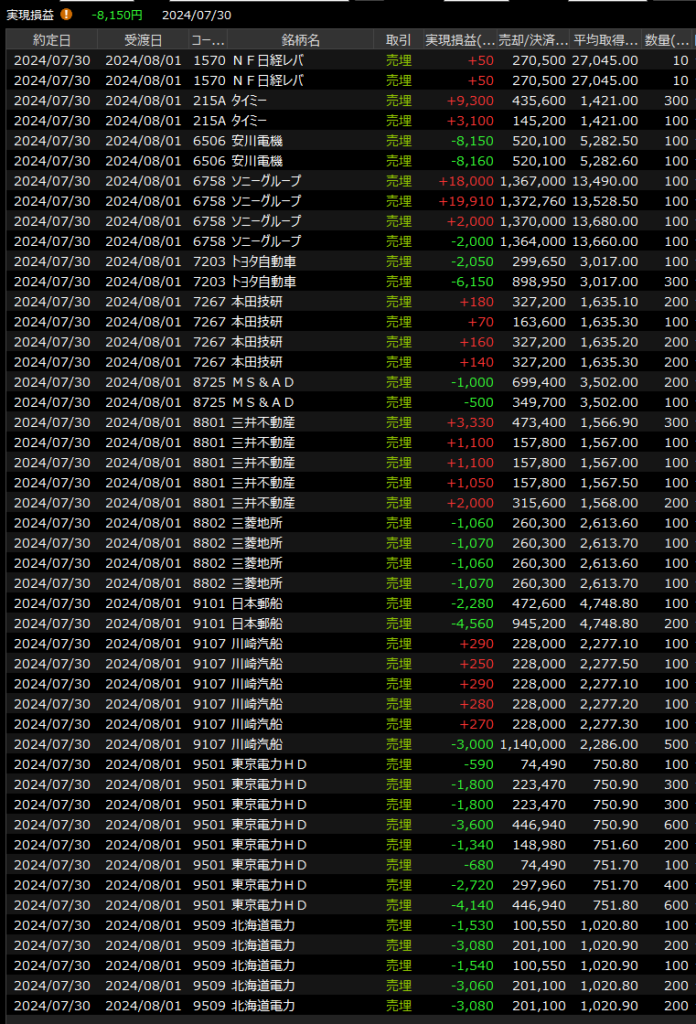The height and width of the screenshot is (1024, 696).
Task: Select the ソニーグループ row with +18,000 profit
Action: tap(348, 181)
